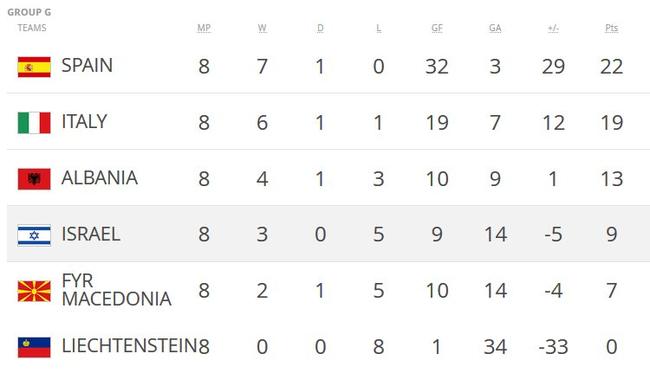Click the Spain flag icon
The width and height of the screenshot is (650, 373).
34,67
